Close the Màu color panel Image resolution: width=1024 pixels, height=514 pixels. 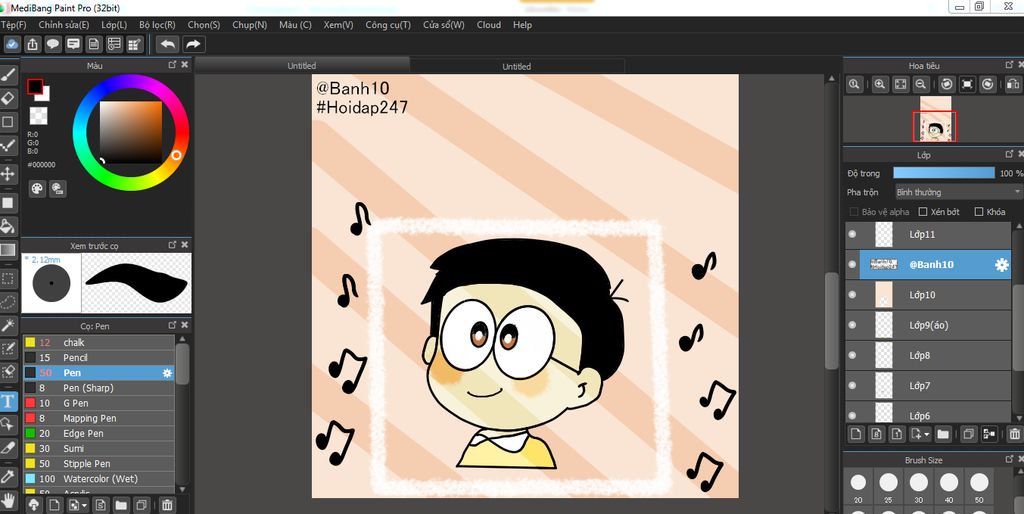[185, 65]
